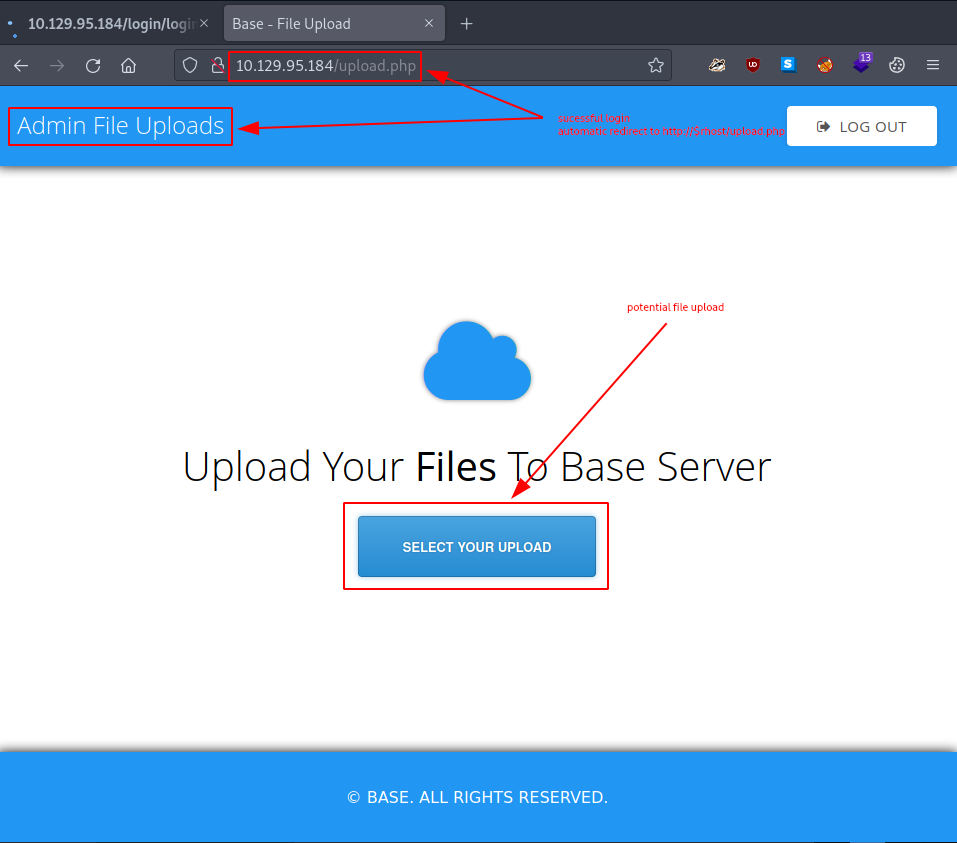
Task: Open the Firefox application hamburger menu
Action: [932, 65]
